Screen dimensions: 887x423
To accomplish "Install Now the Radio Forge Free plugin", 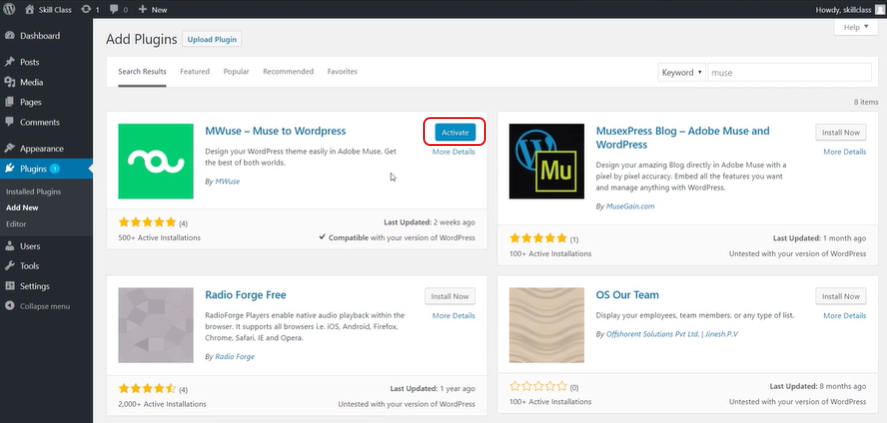I will coord(449,296).
